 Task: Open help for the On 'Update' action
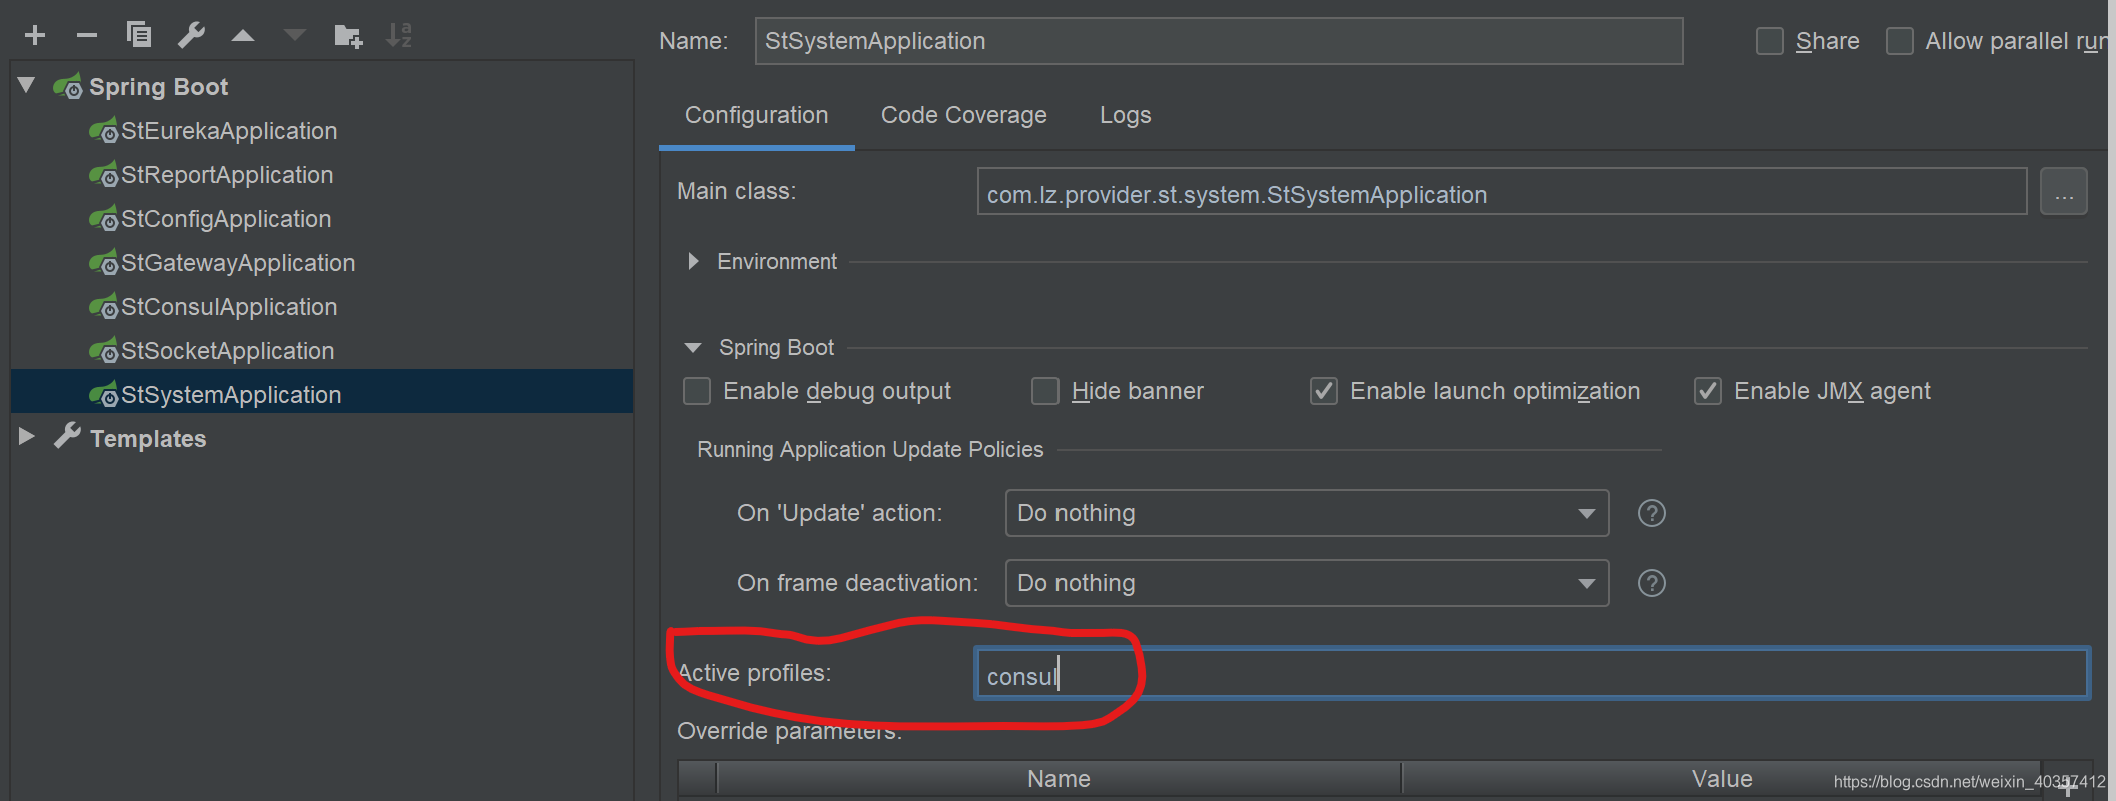(x=1652, y=513)
